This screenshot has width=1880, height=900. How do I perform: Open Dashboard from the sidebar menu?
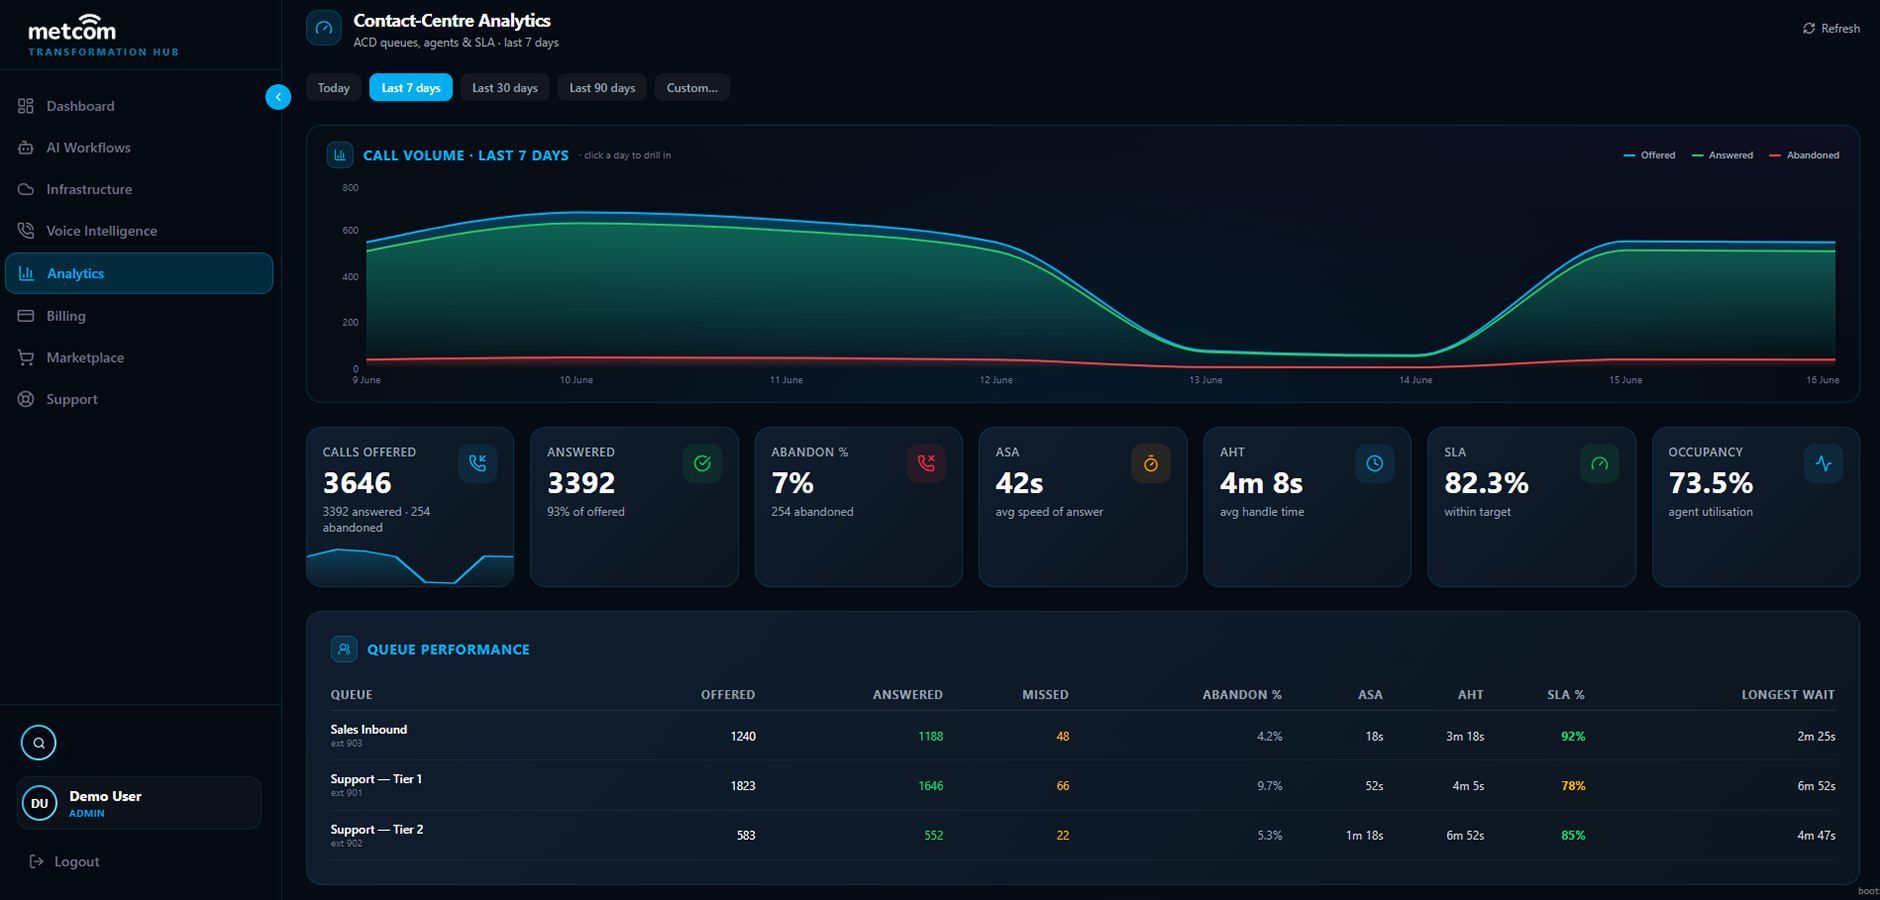[x=139, y=106]
